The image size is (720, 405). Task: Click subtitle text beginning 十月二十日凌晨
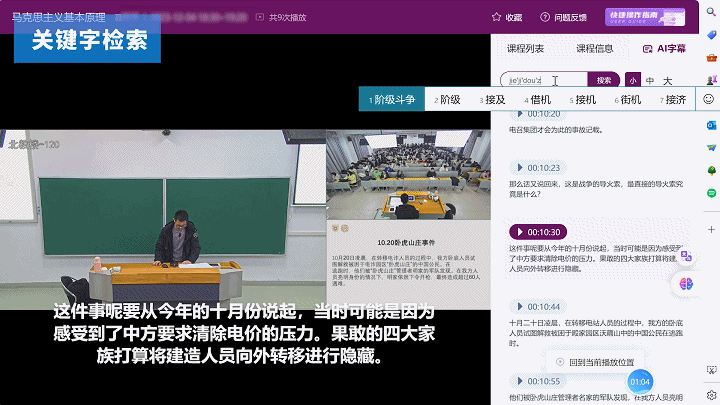click(x=596, y=333)
